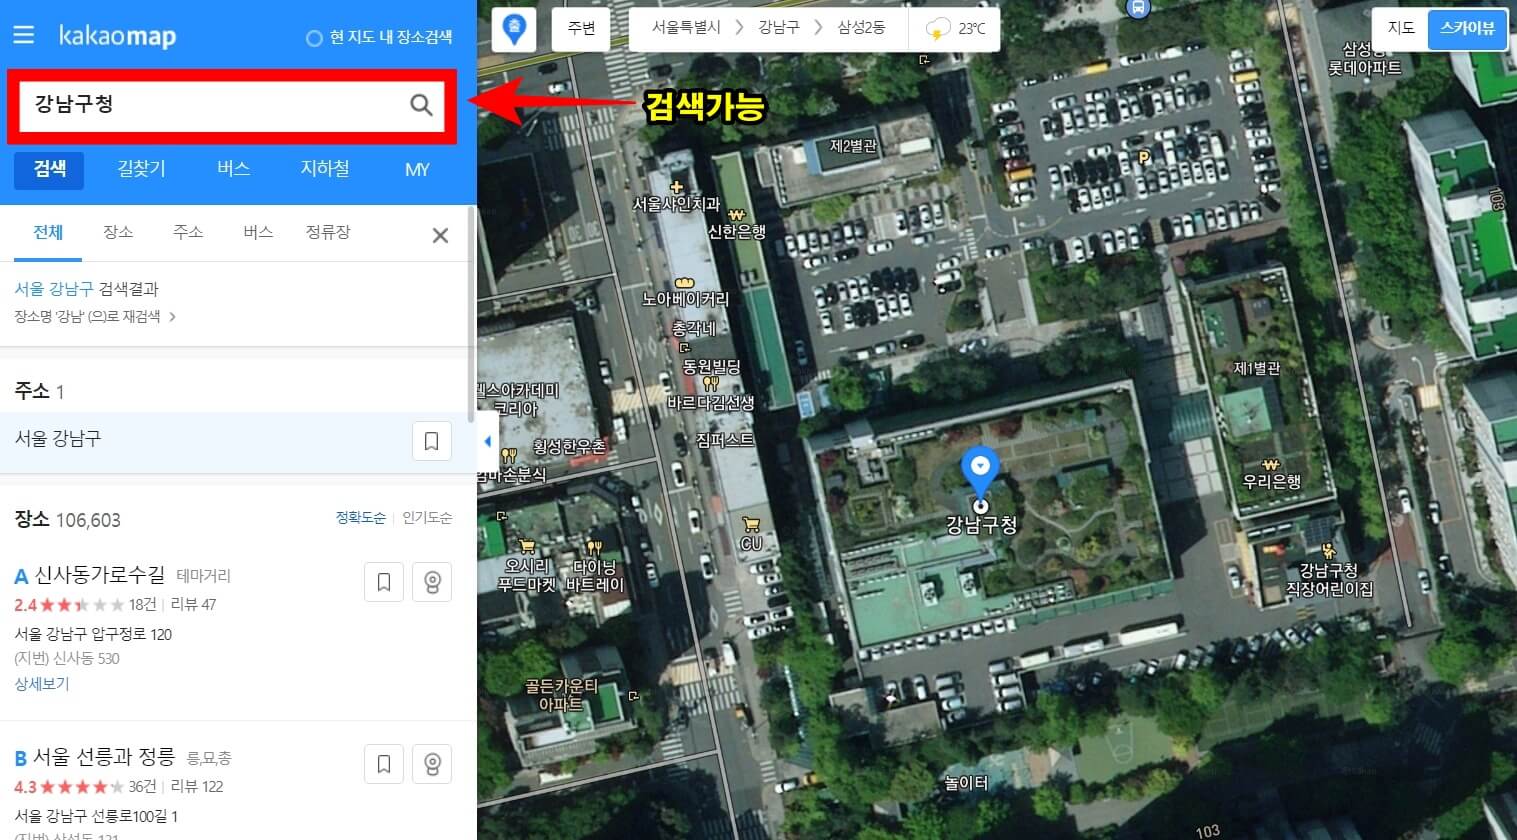Click the 서울사인치과 map label
This screenshot has height=840, width=1517.
(677, 203)
